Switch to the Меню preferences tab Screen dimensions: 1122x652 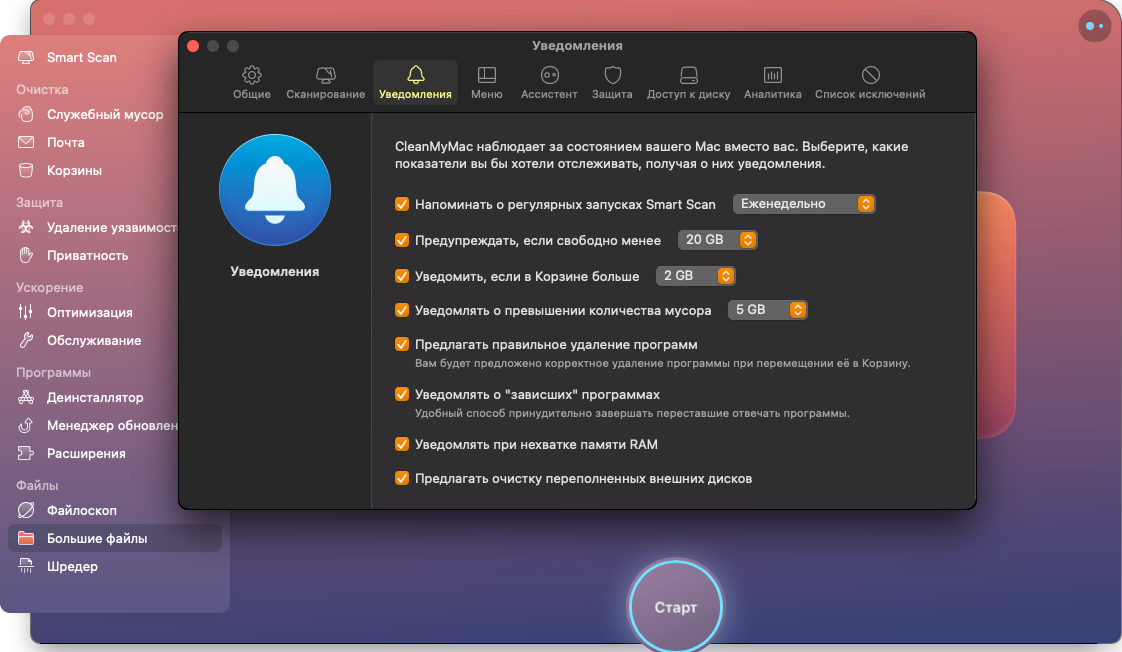(x=486, y=82)
